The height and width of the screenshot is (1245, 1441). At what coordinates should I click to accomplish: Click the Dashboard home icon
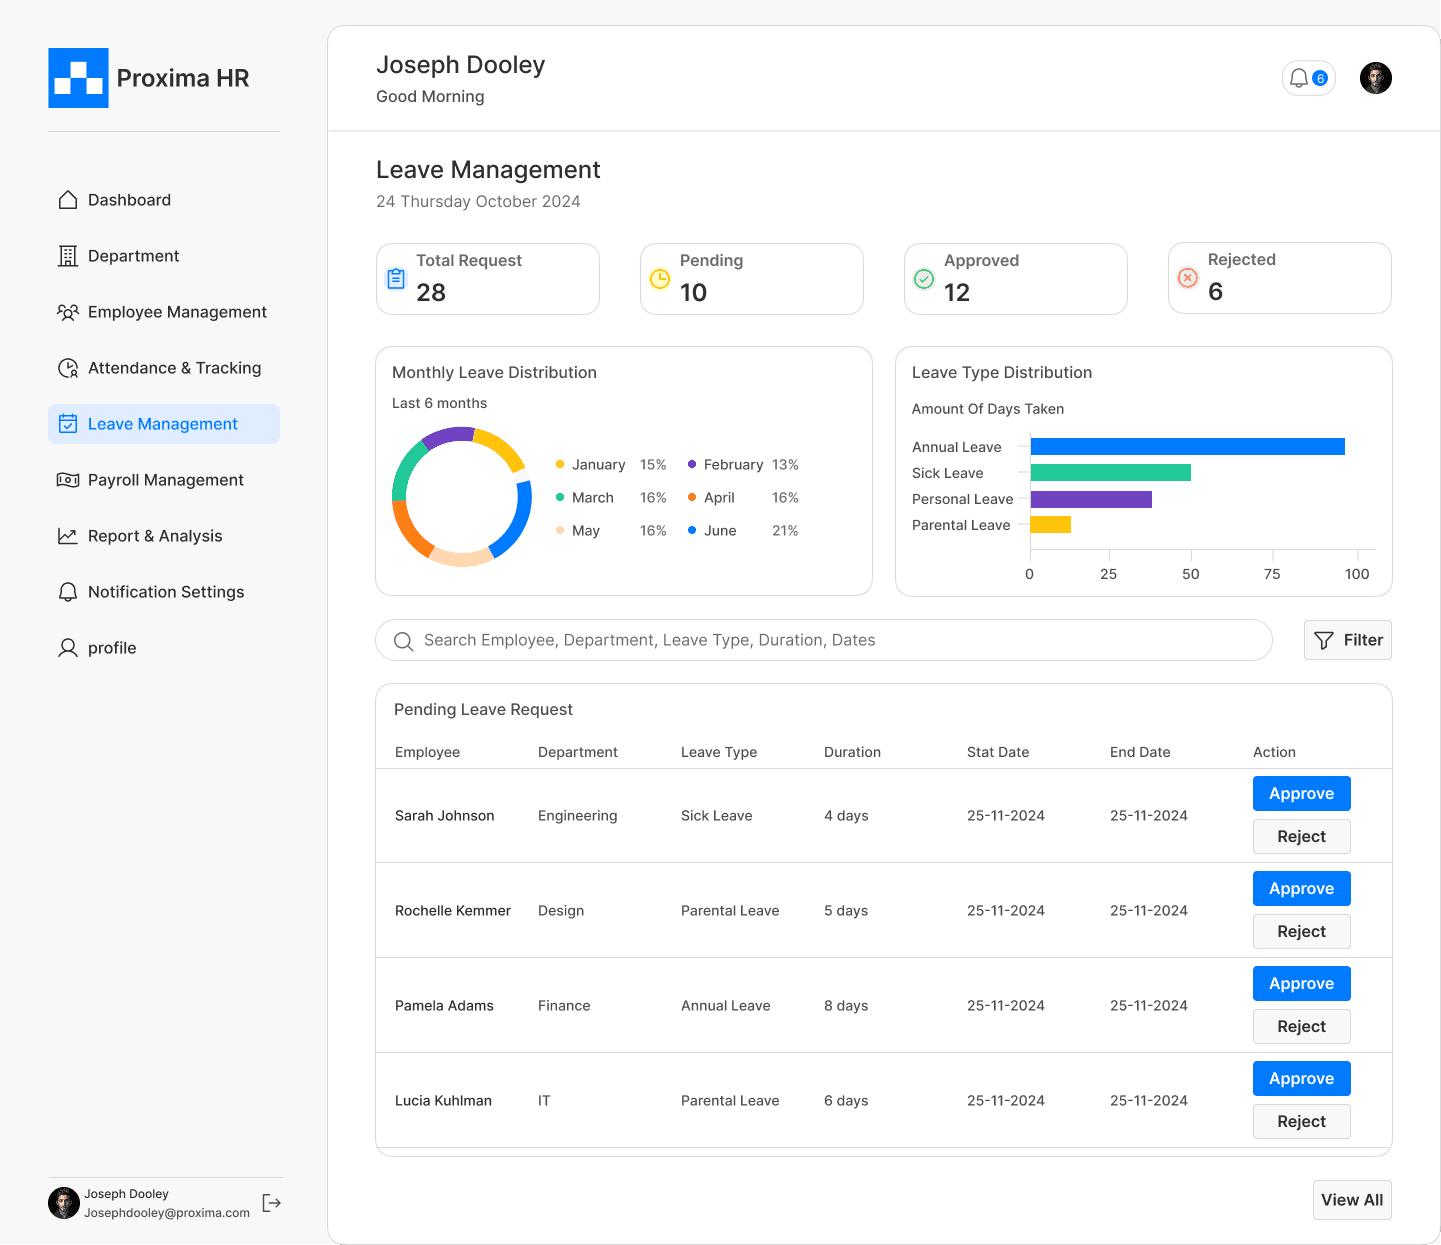click(x=68, y=200)
